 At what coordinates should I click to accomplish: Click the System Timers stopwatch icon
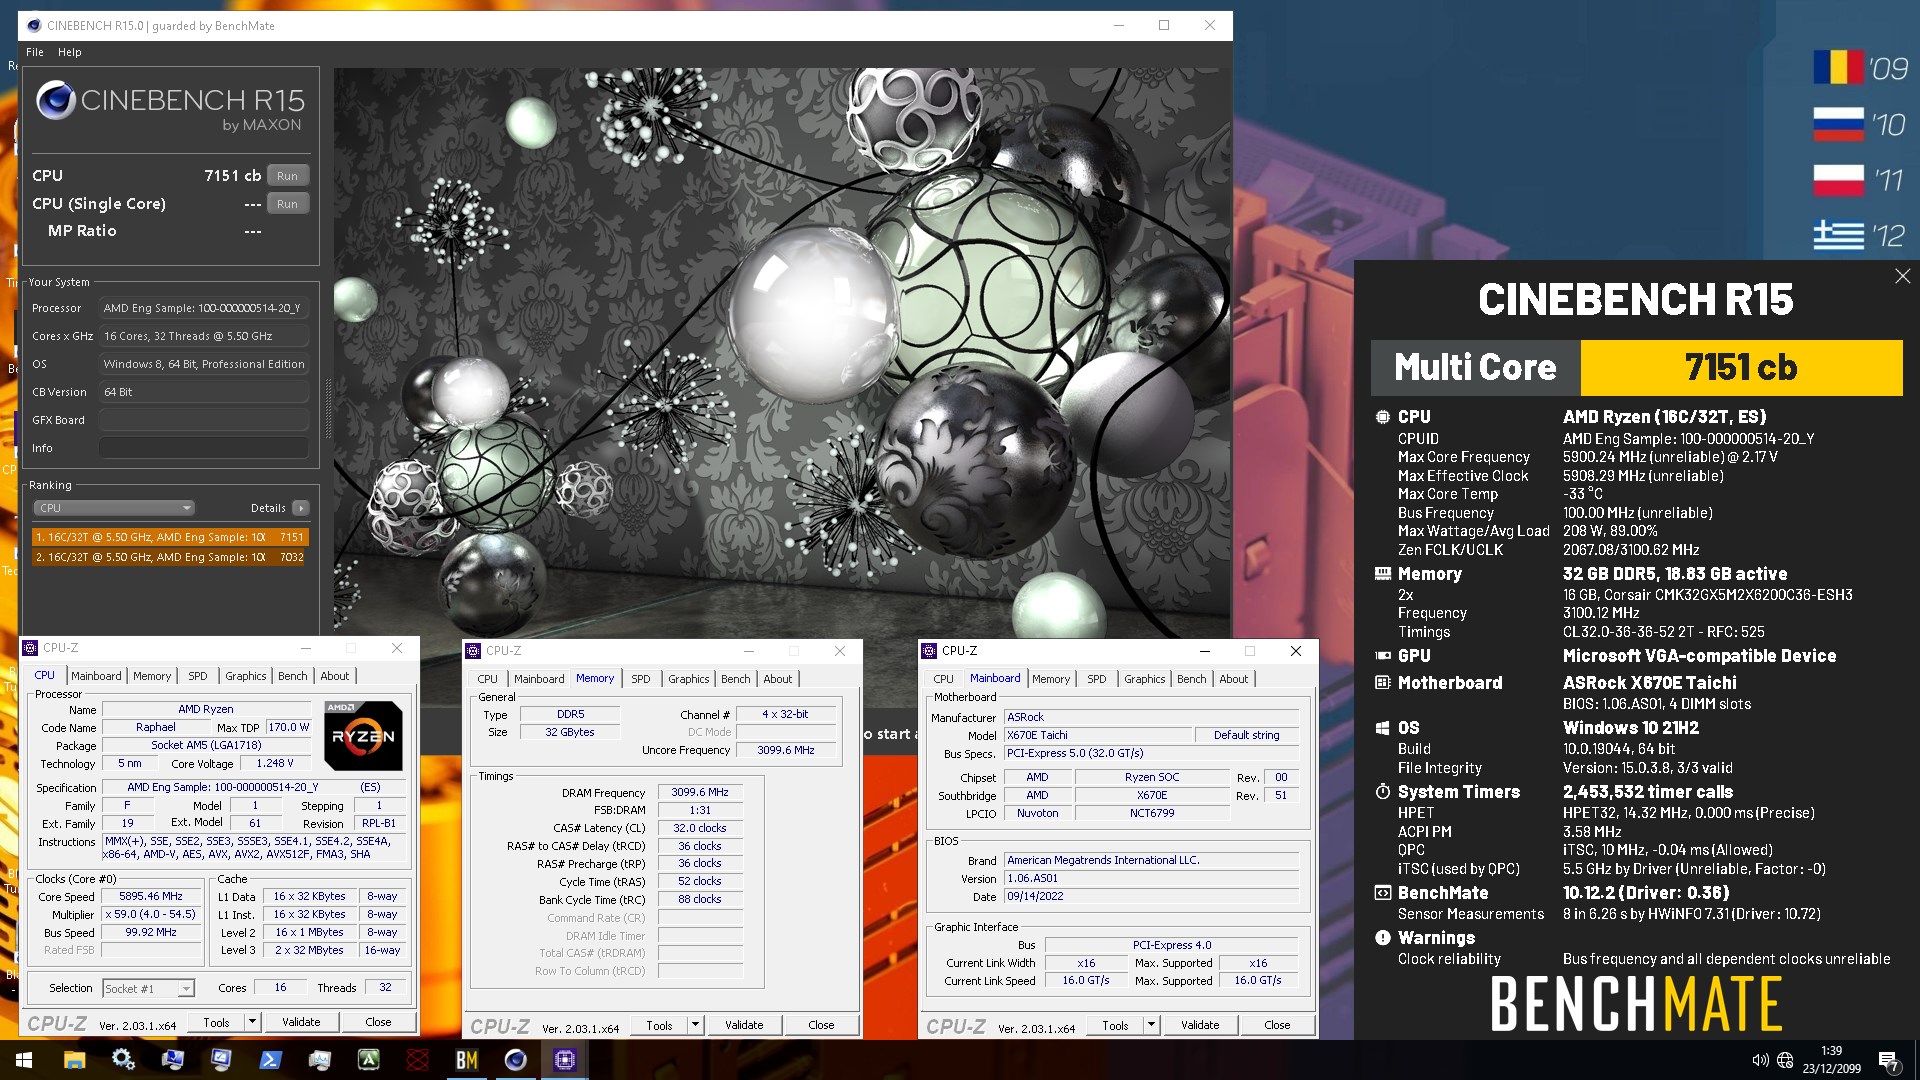(1382, 792)
